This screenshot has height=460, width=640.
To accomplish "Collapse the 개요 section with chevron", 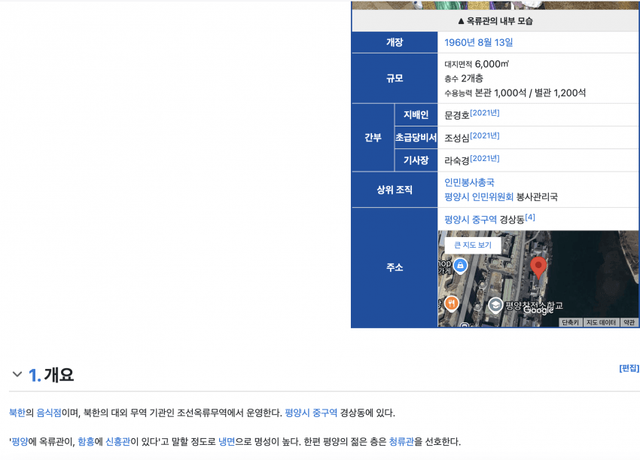I will [x=16, y=375].
